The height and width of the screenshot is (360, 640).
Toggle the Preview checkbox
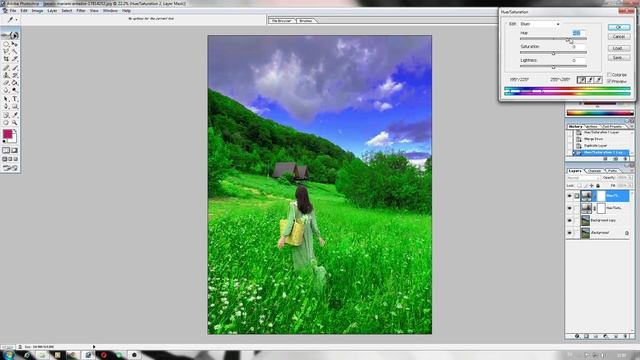coord(609,81)
